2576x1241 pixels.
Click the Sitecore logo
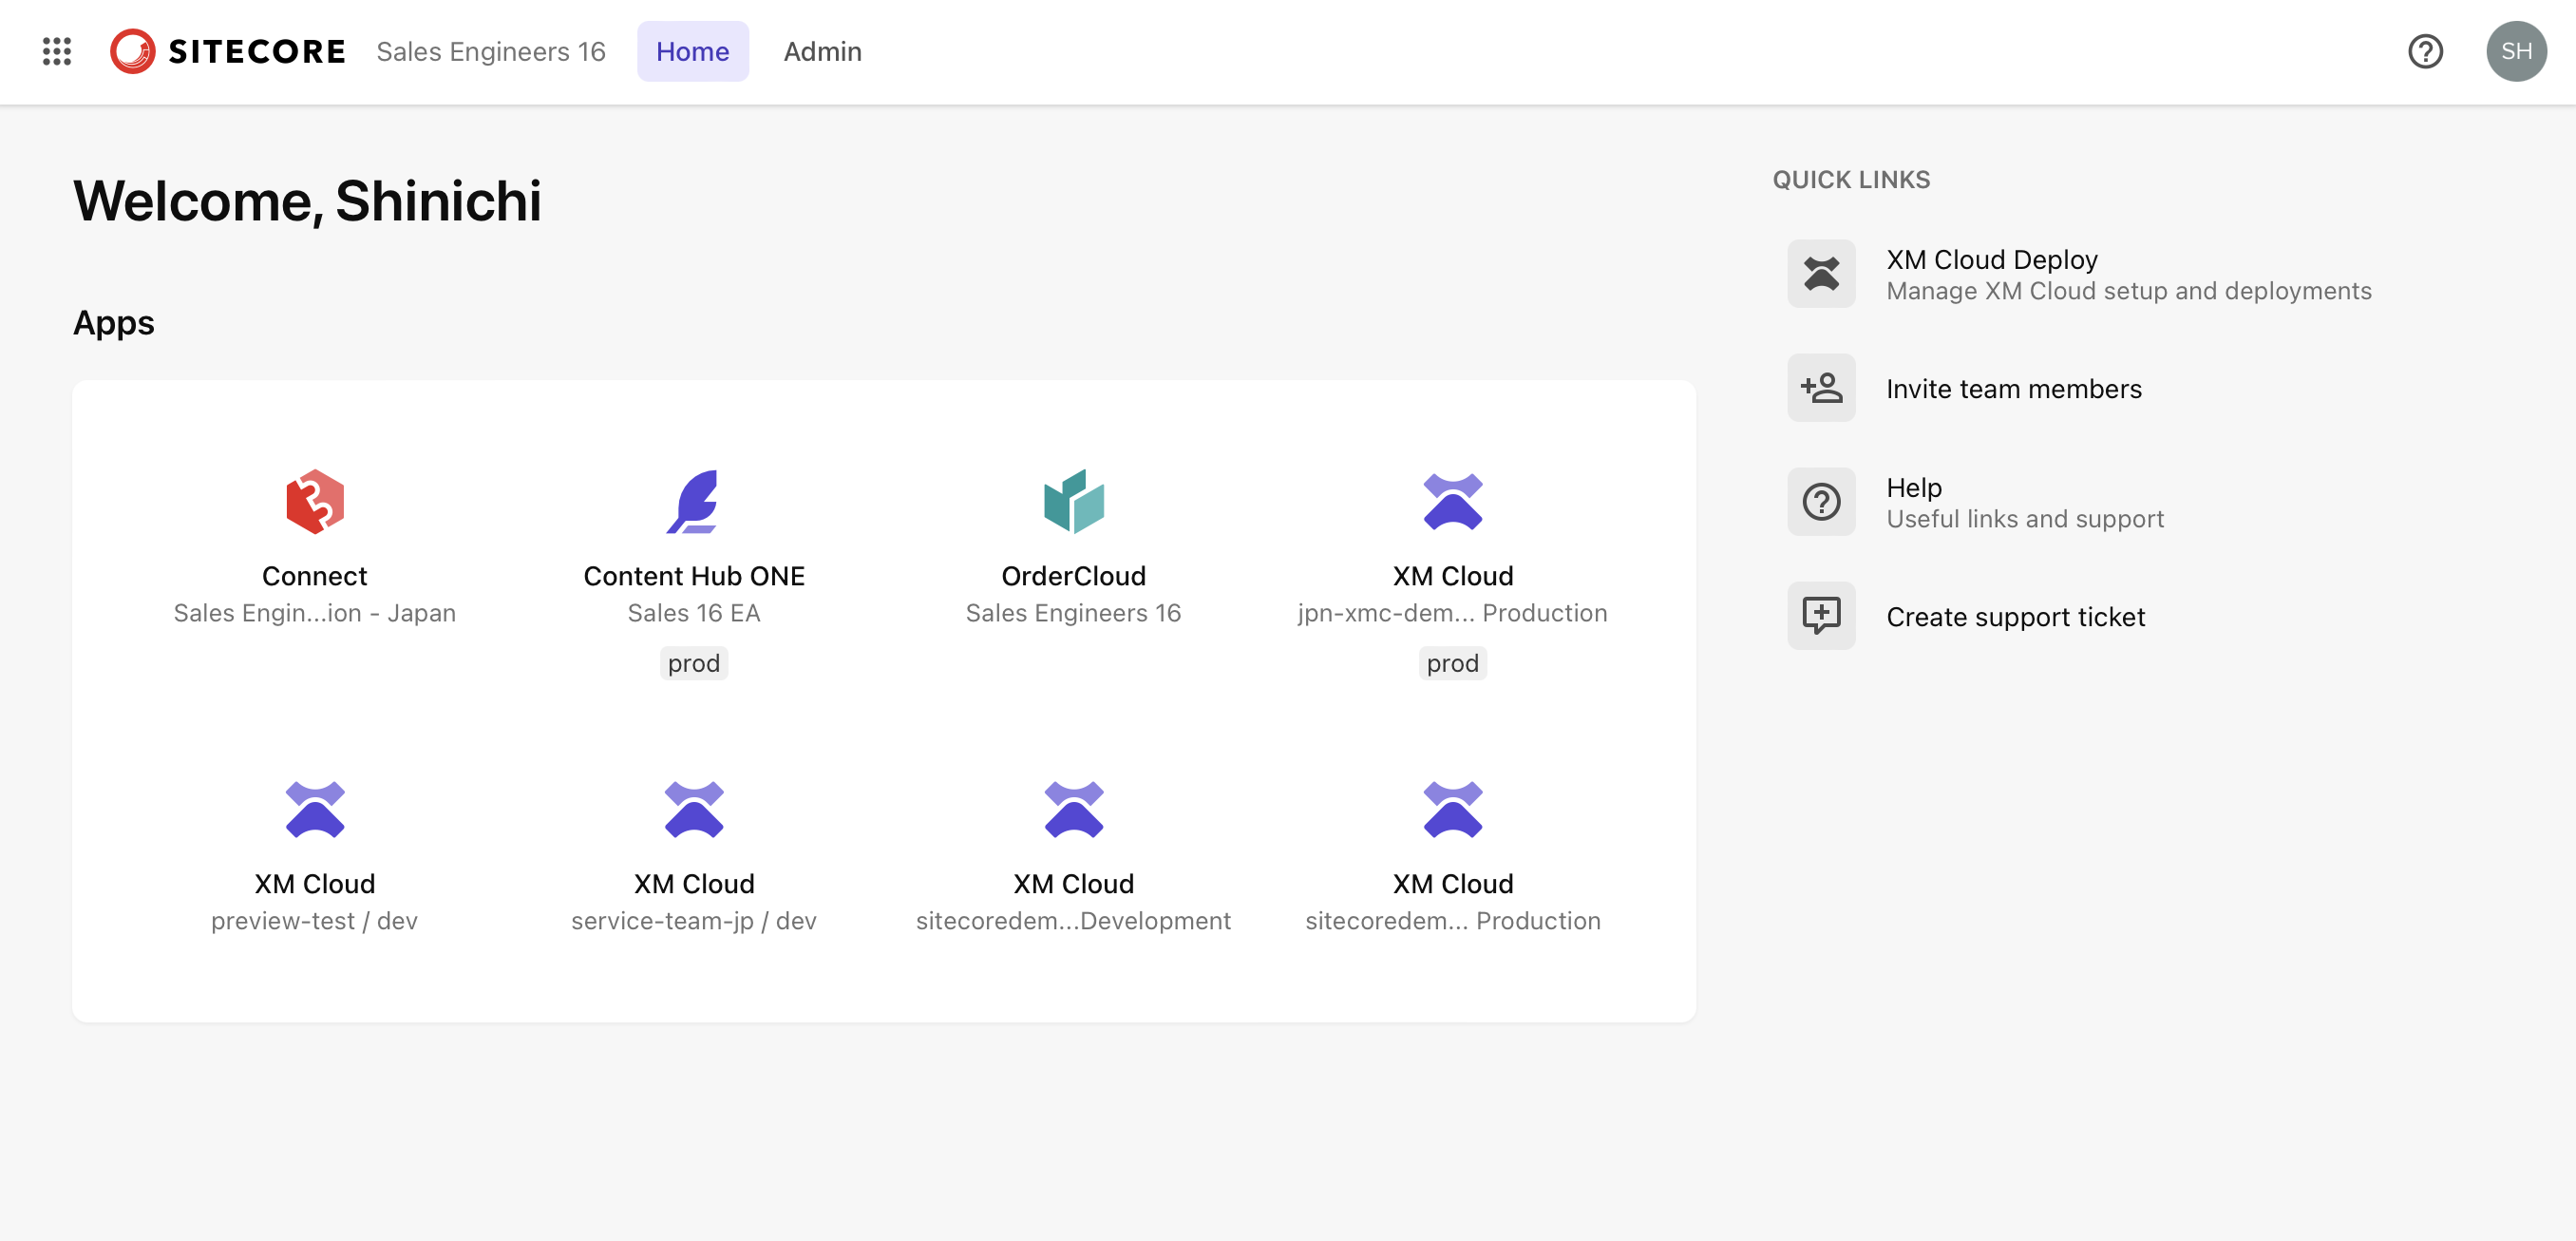pos(228,51)
